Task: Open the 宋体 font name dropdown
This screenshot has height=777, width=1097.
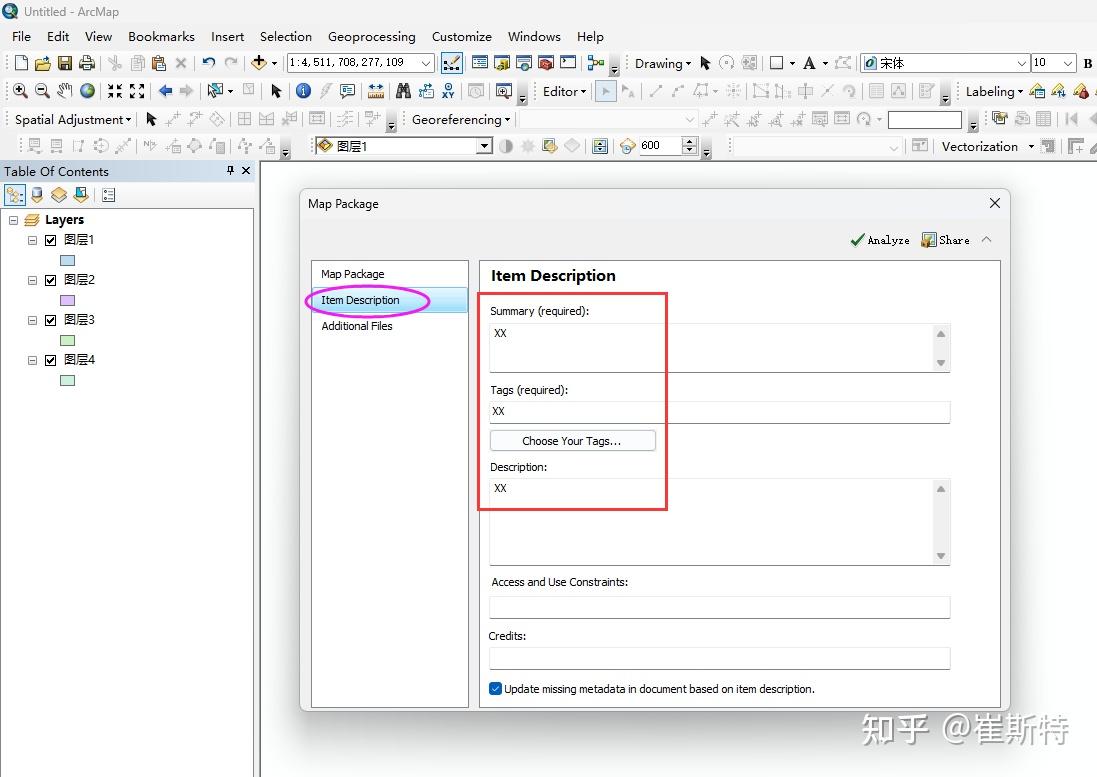Action: (x=1021, y=63)
